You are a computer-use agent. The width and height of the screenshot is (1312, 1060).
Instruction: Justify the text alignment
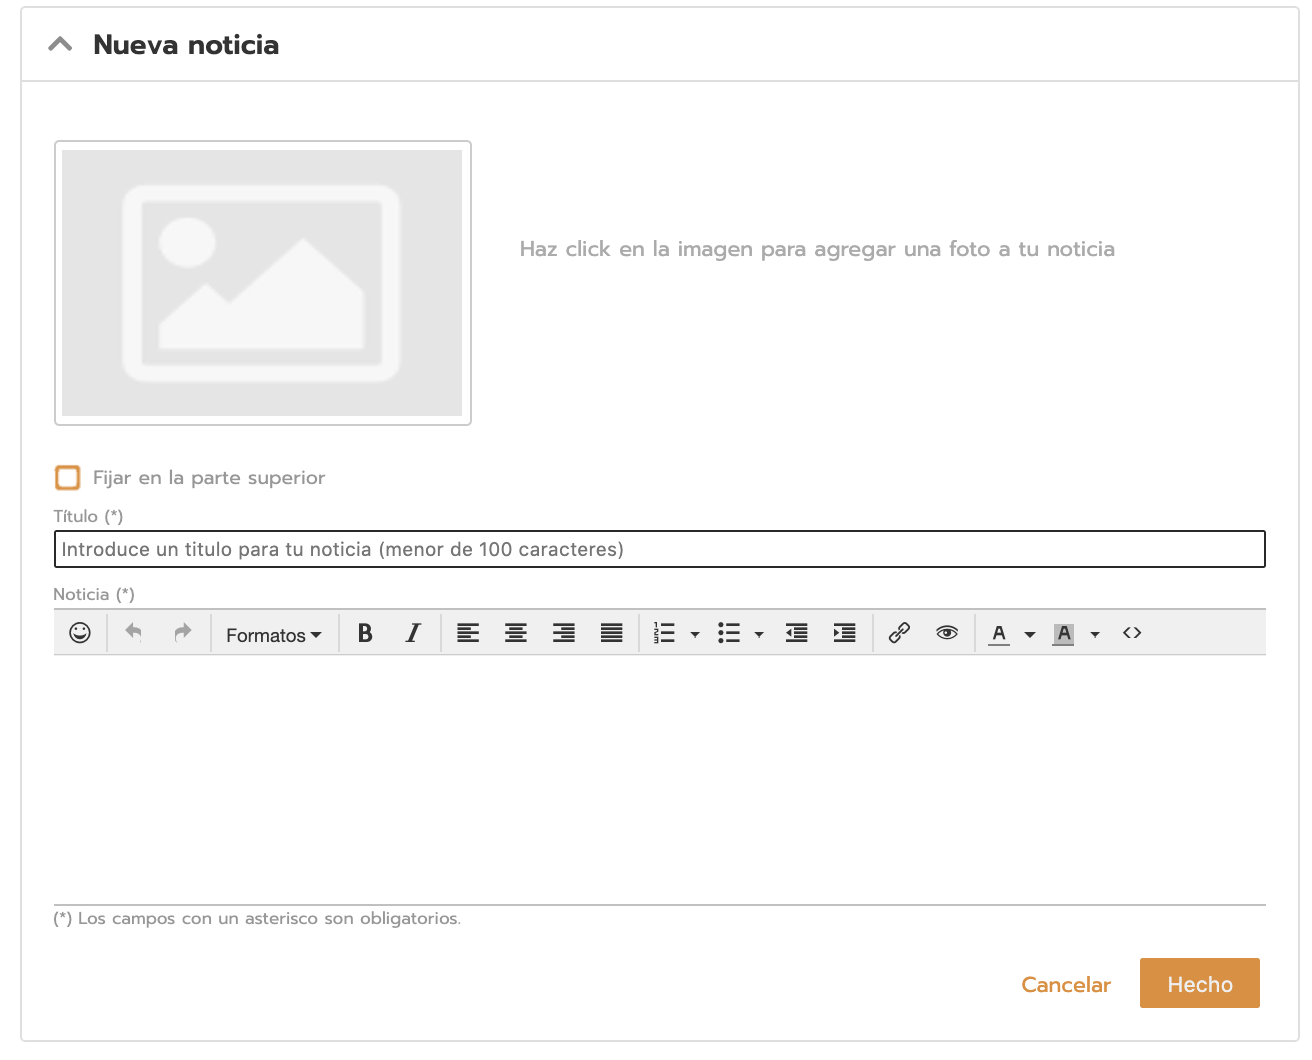point(612,633)
